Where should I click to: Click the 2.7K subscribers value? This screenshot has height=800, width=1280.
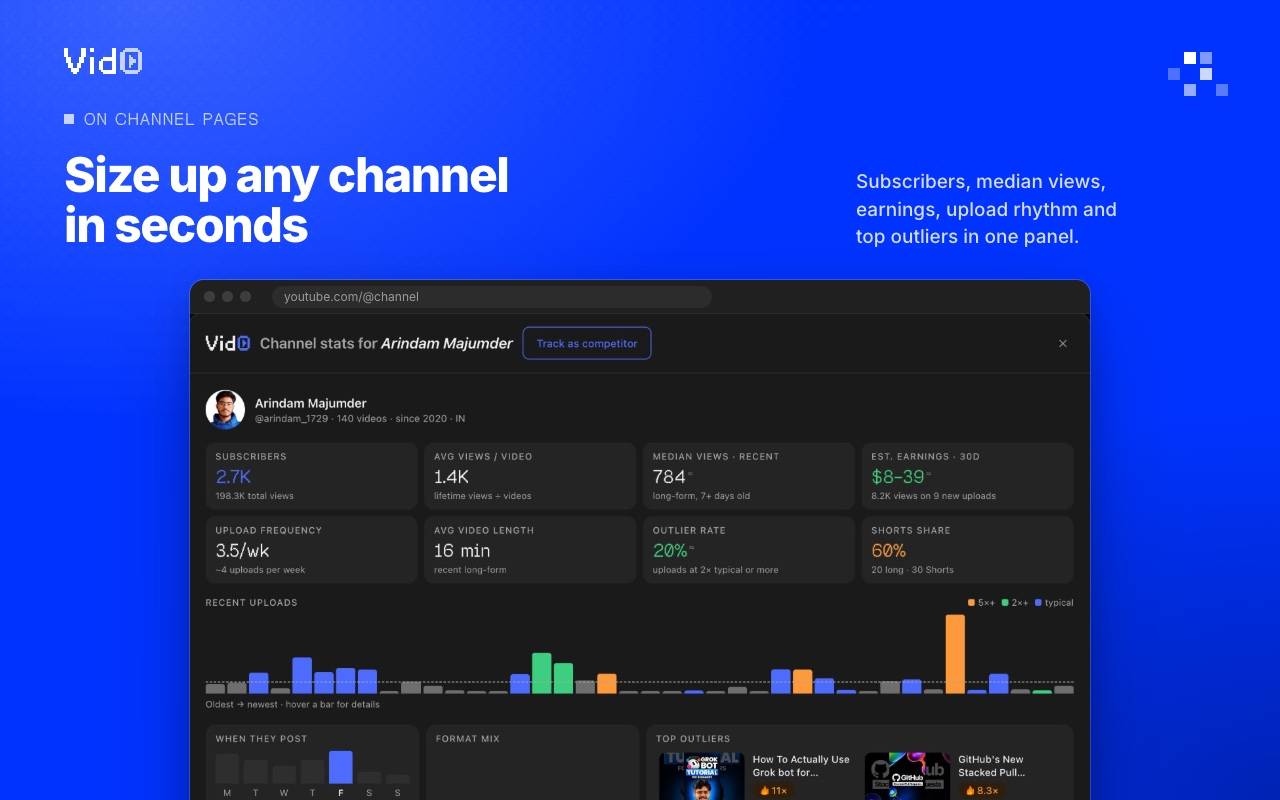(x=233, y=476)
